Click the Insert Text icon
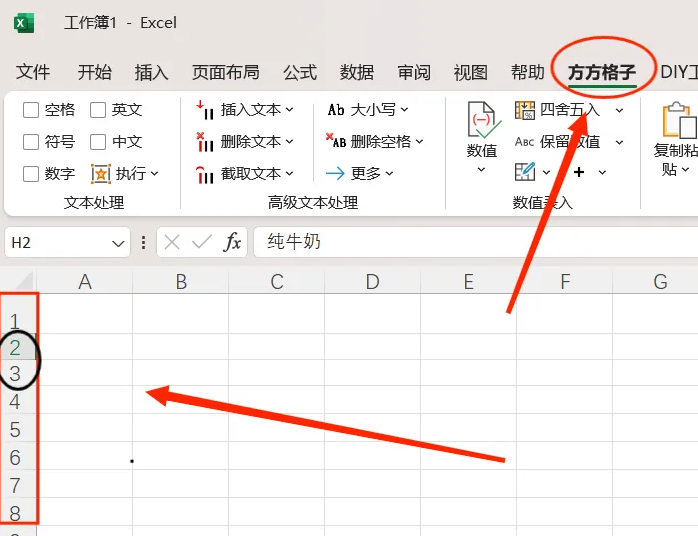Viewport: 698px width, 536px height. (x=205, y=110)
